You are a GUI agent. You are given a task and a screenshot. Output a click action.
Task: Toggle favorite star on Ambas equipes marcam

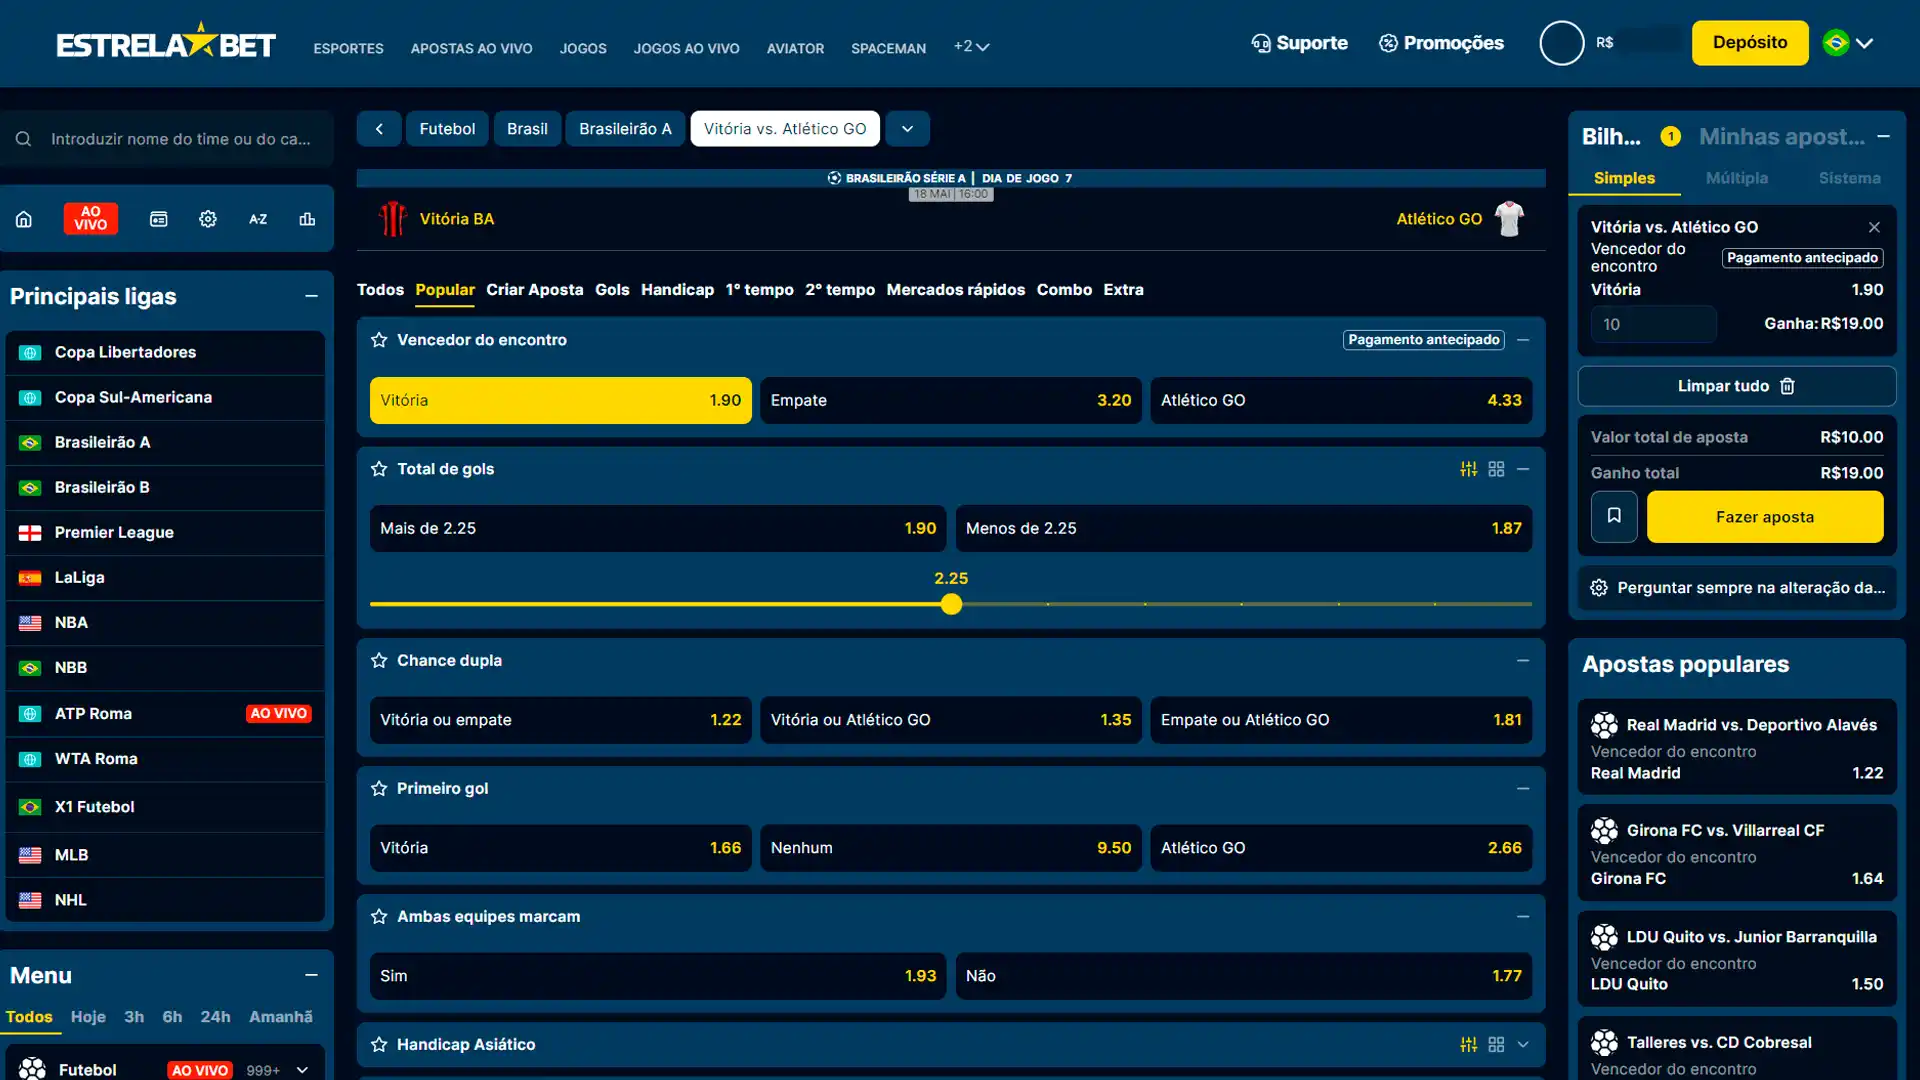pyautogui.click(x=379, y=916)
